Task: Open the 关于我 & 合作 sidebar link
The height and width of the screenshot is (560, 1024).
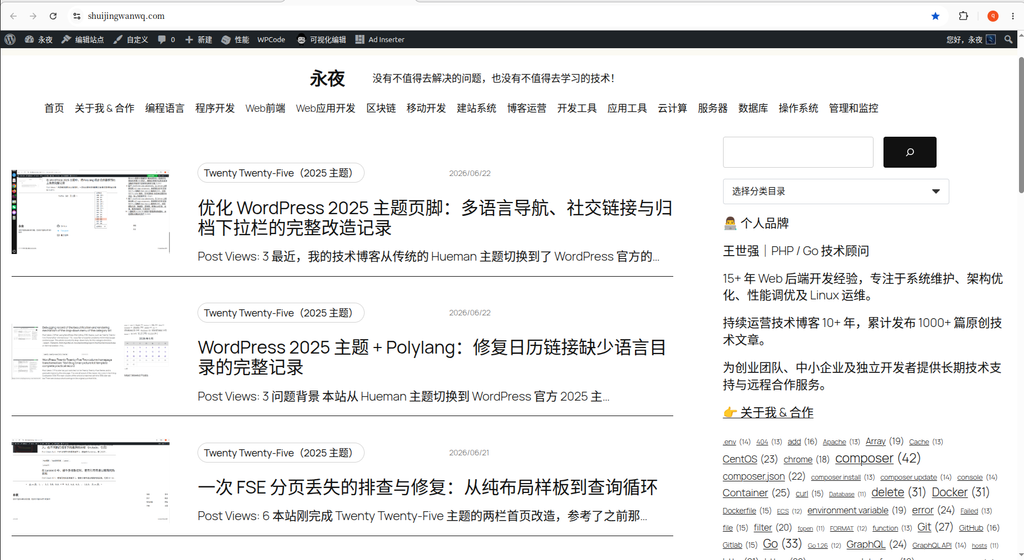Action: click(768, 412)
